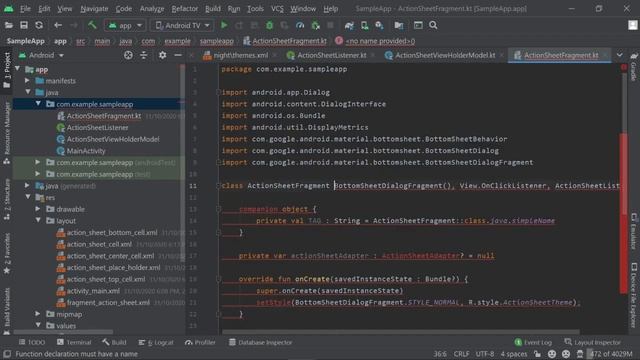
Task: Click the Sync Project with Gradle icon
Action: [x=349, y=25]
